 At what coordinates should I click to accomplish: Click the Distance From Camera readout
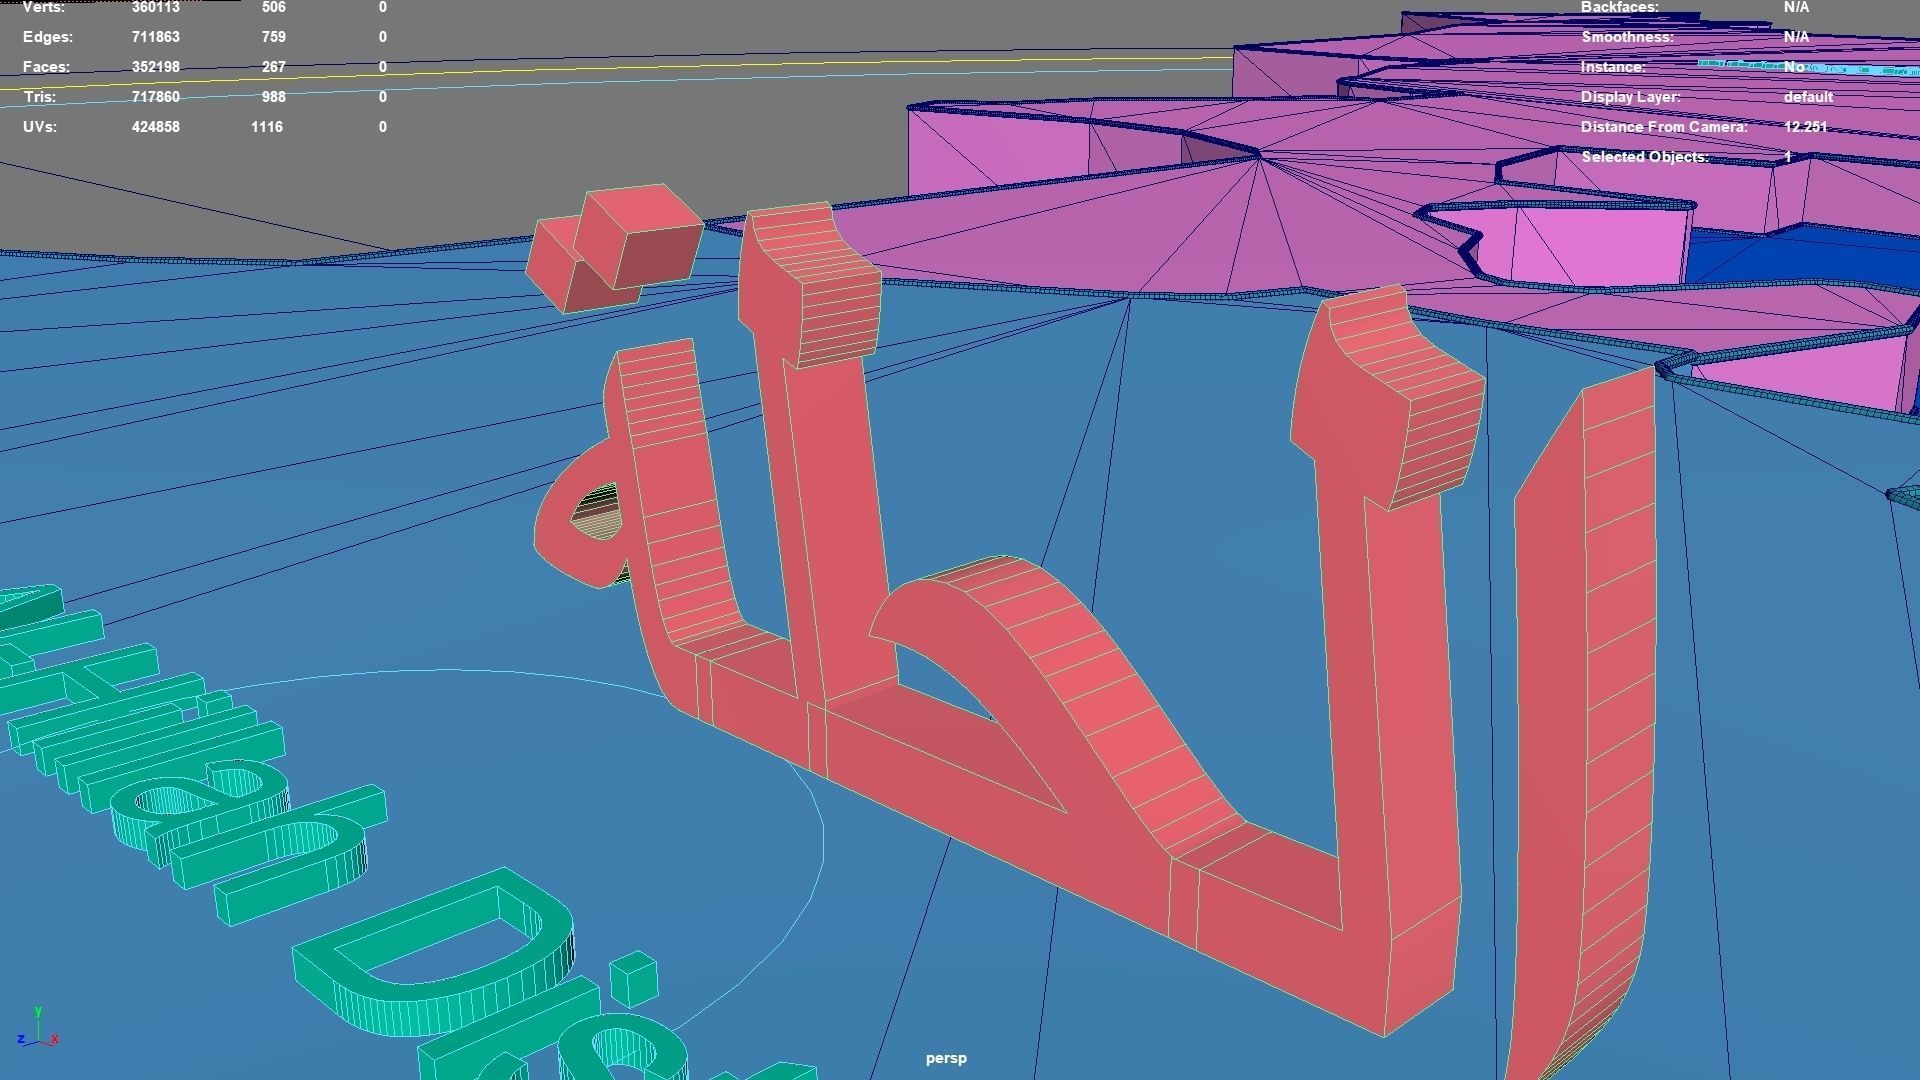tap(1804, 127)
